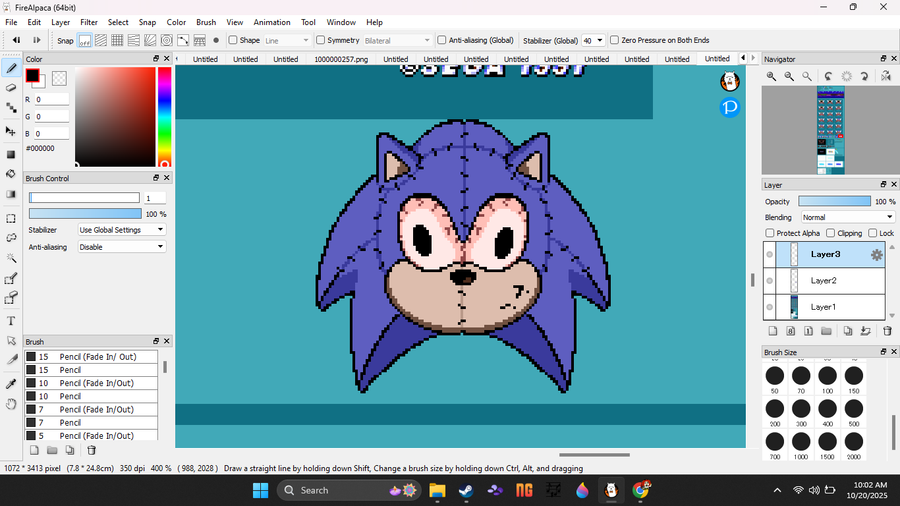Duplicate layer icon in Layer panel
900x506 pixels.
[848, 331]
